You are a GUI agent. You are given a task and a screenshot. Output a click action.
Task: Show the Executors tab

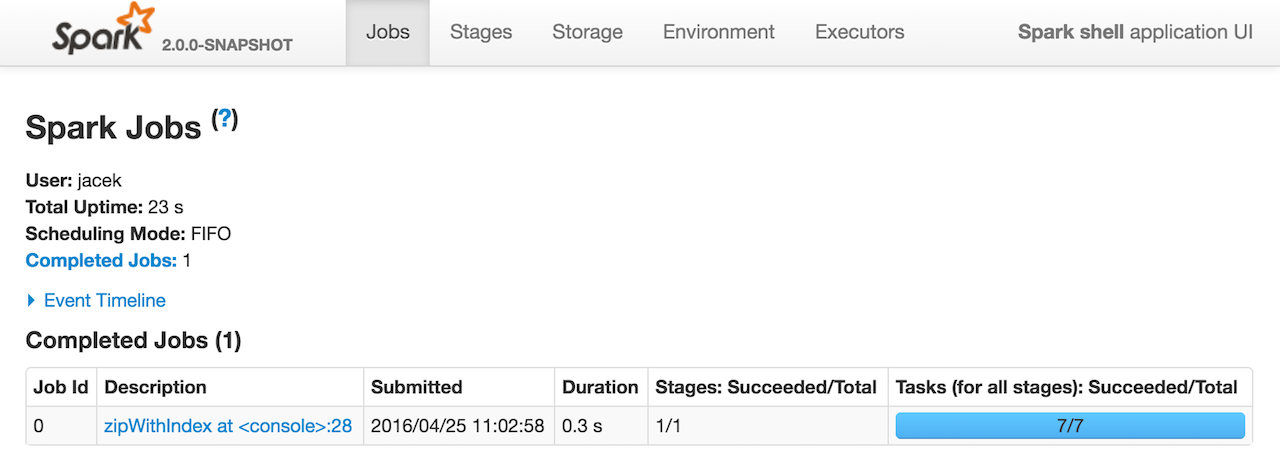[x=859, y=32]
